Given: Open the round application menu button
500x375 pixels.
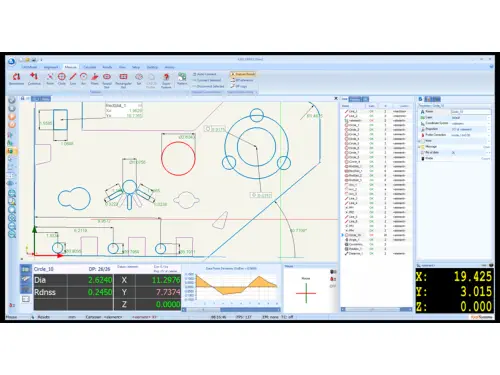Looking at the screenshot, I should pyautogui.click(x=11, y=61).
